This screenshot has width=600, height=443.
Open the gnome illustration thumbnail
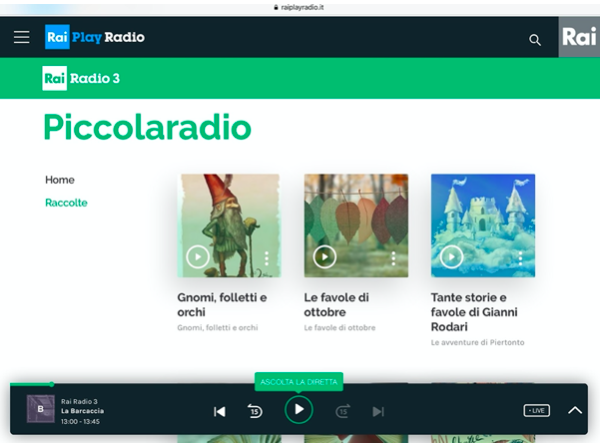pyautogui.click(x=229, y=226)
